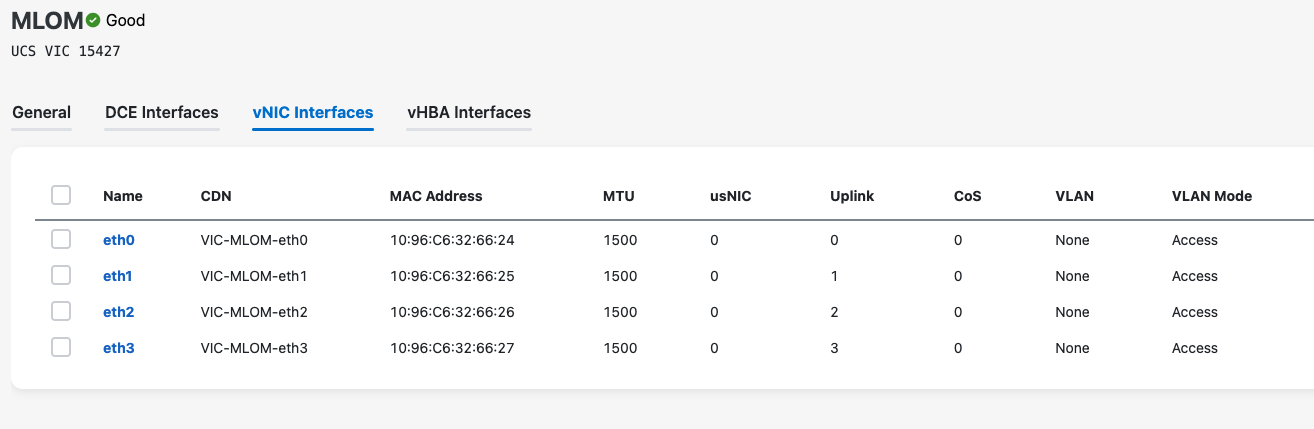Toggle the select-all checkbox in table header
The width and height of the screenshot is (1314, 429).
coord(61,195)
